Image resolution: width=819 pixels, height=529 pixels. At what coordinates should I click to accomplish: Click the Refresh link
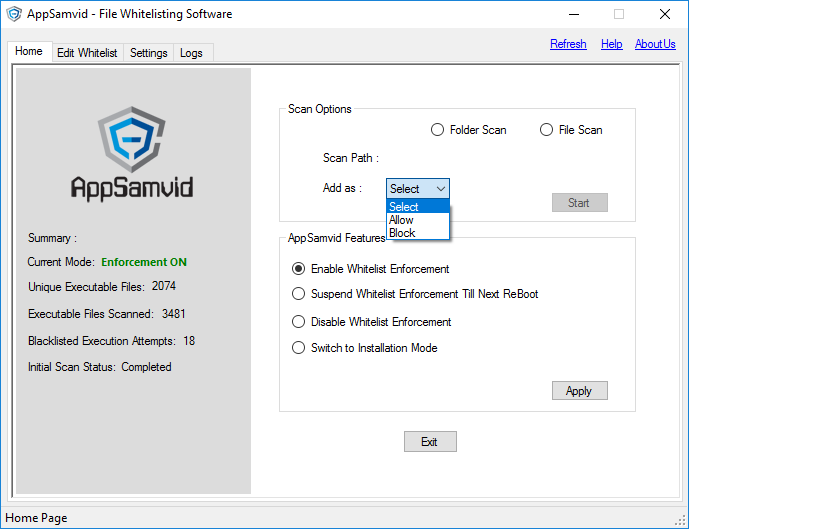point(568,44)
